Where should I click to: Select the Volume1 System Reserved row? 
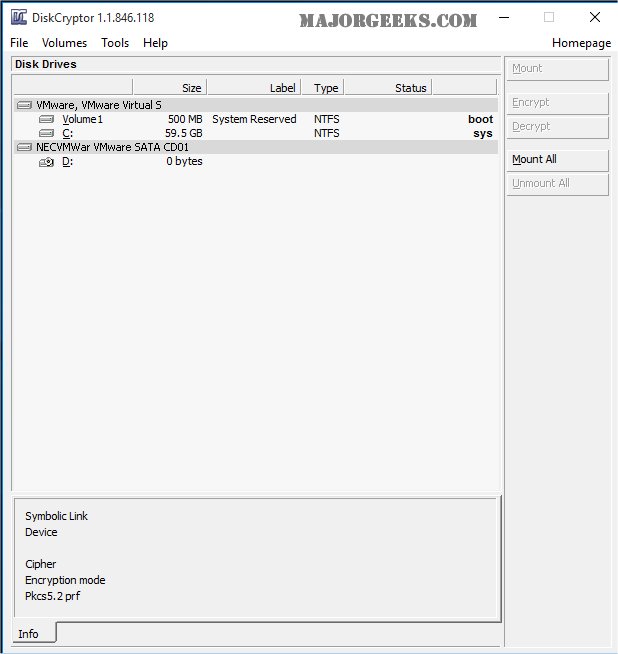tap(253, 119)
